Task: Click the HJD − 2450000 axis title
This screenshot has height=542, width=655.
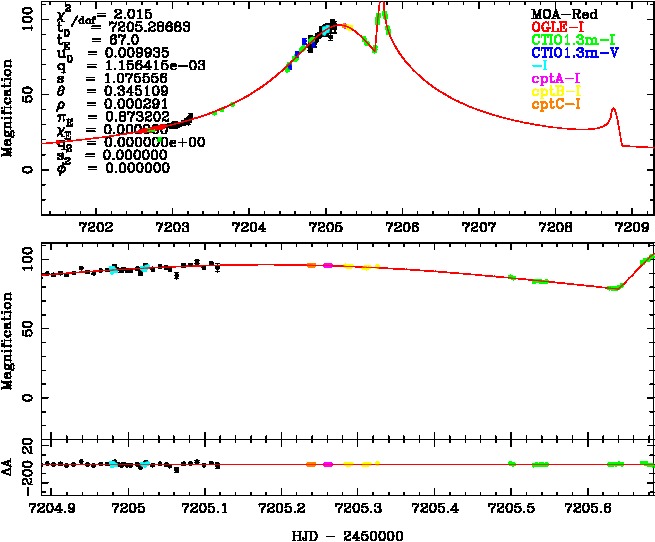Action: [347, 535]
